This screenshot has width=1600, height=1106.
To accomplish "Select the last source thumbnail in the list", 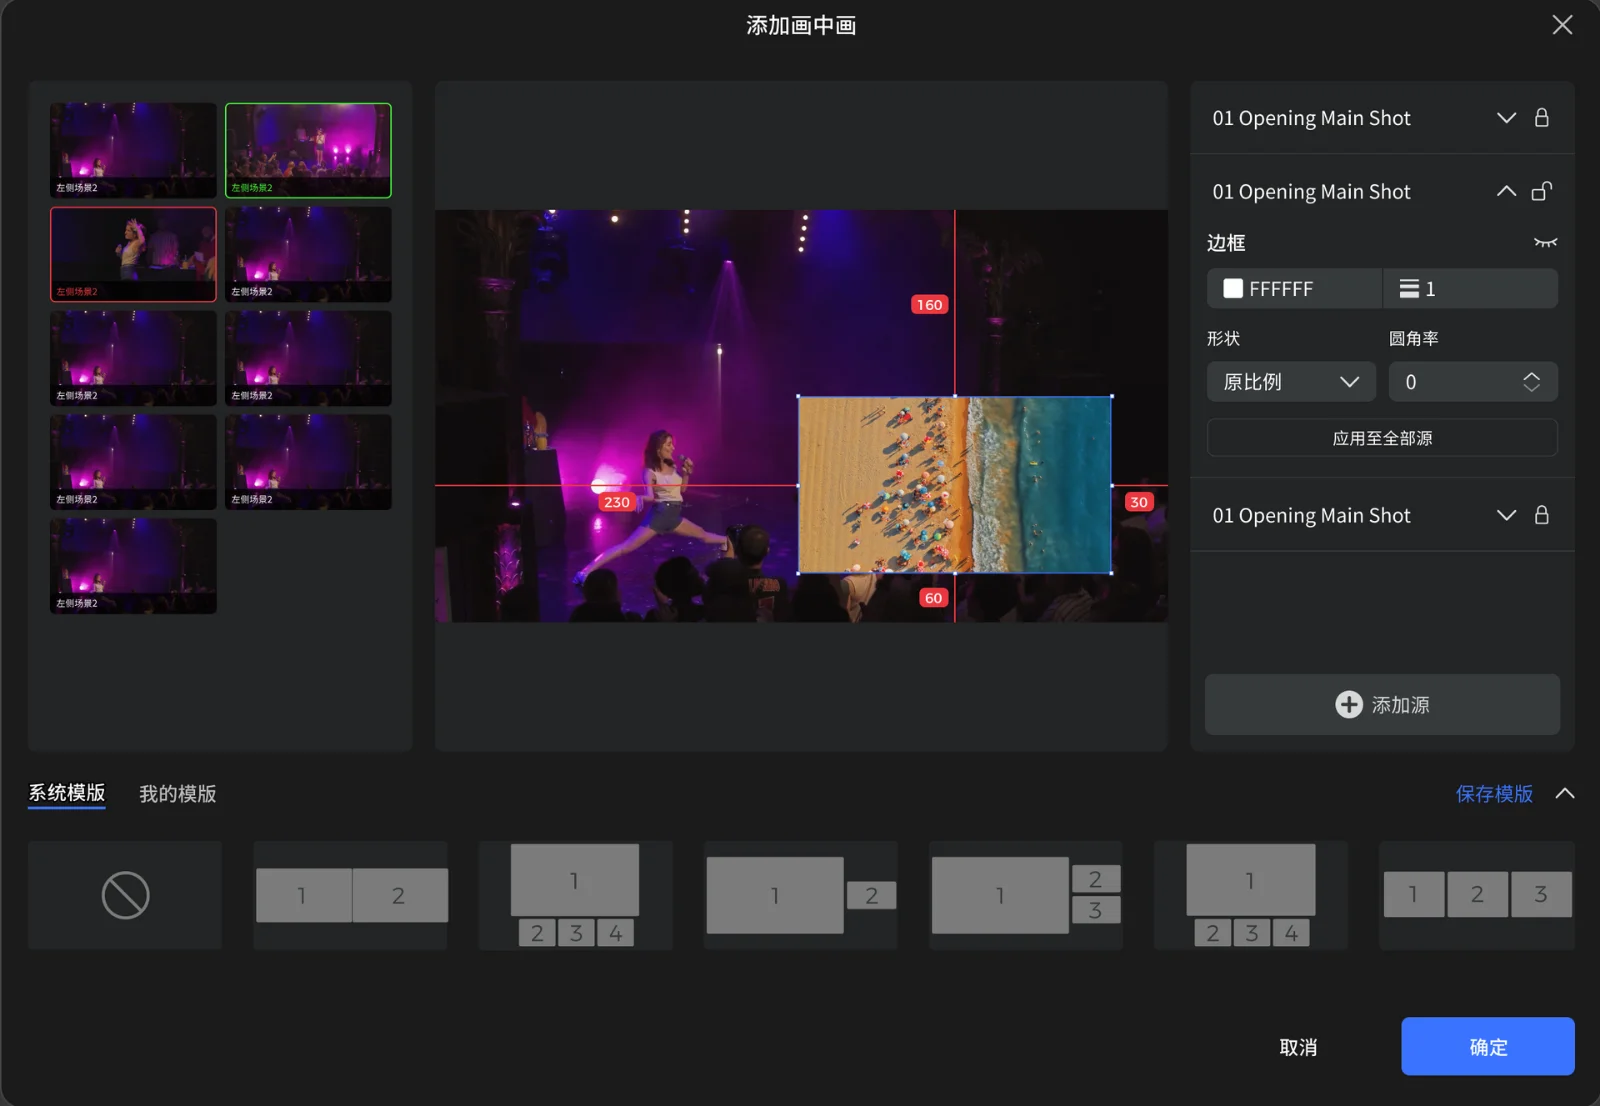I will tap(133, 566).
